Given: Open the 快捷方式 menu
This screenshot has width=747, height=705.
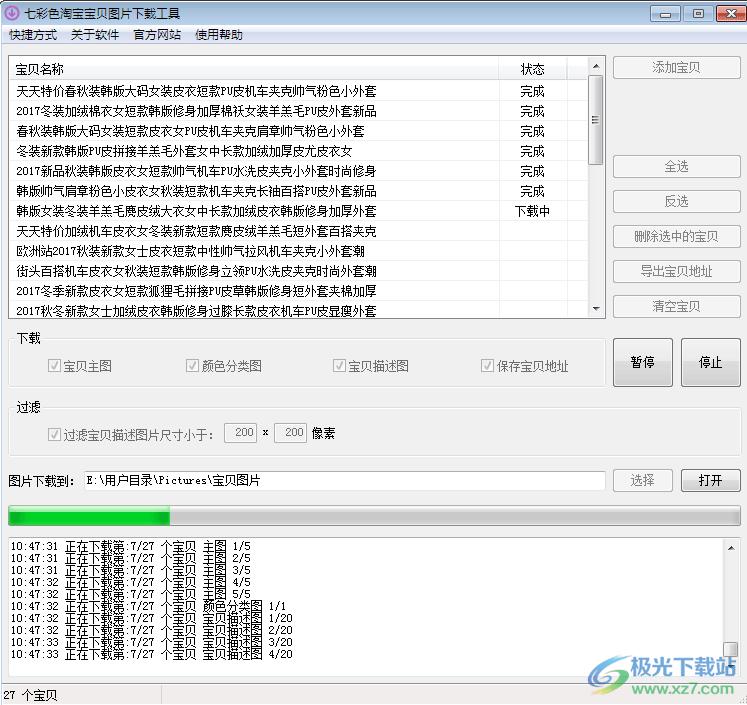Looking at the screenshot, I should pos(33,35).
